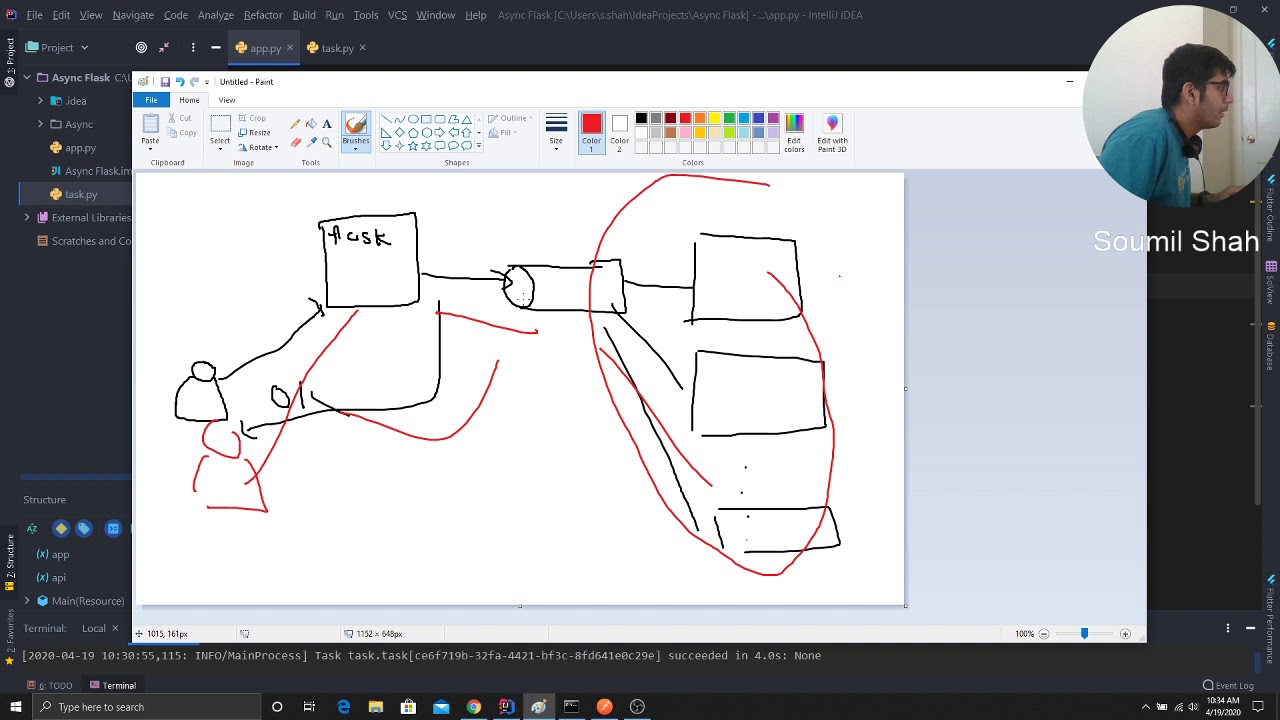The width and height of the screenshot is (1280, 720).
Task: Select Color 2 background button
Action: coord(619,132)
